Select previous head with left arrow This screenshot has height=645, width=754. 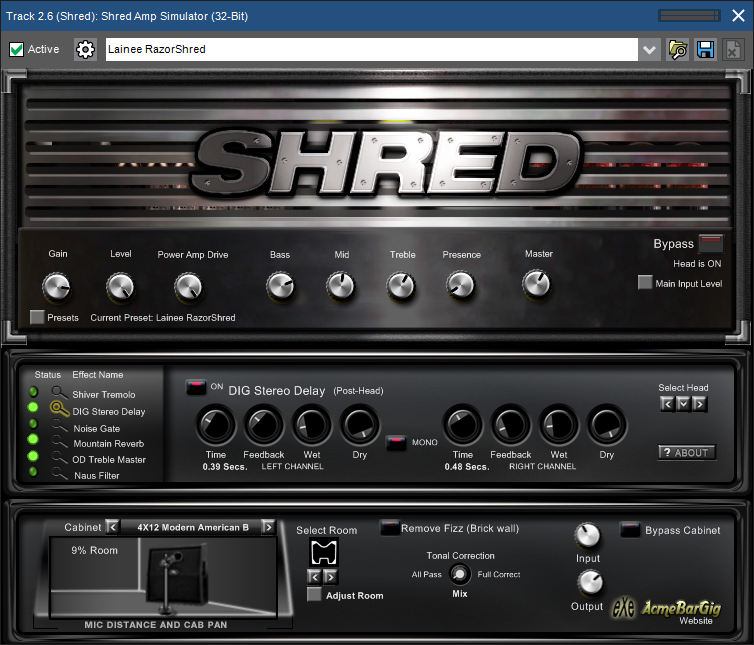[x=667, y=404]
